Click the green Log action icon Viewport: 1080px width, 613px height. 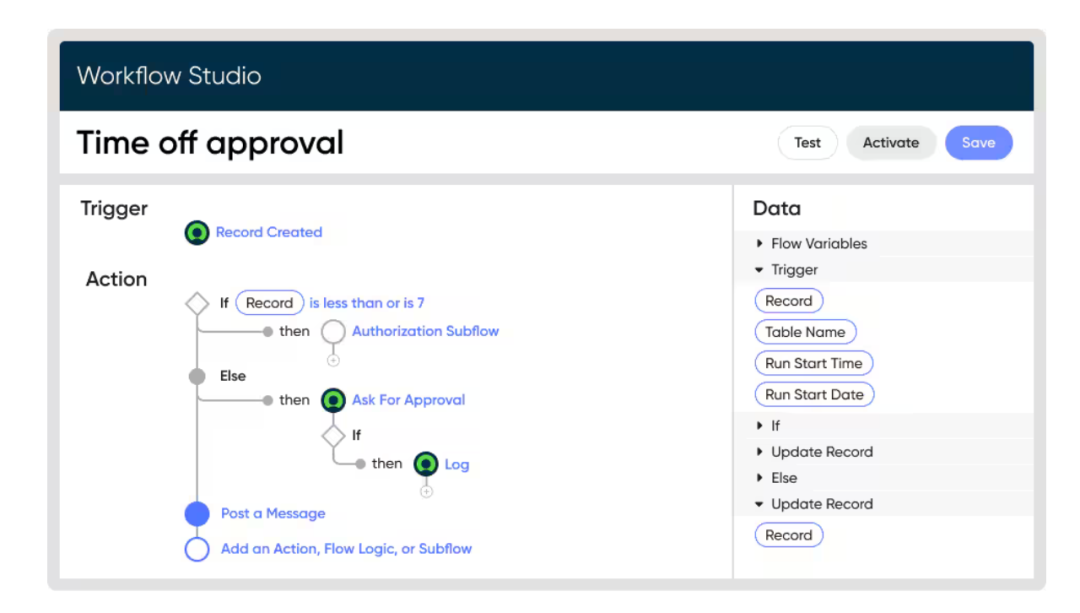coord(426,465)
